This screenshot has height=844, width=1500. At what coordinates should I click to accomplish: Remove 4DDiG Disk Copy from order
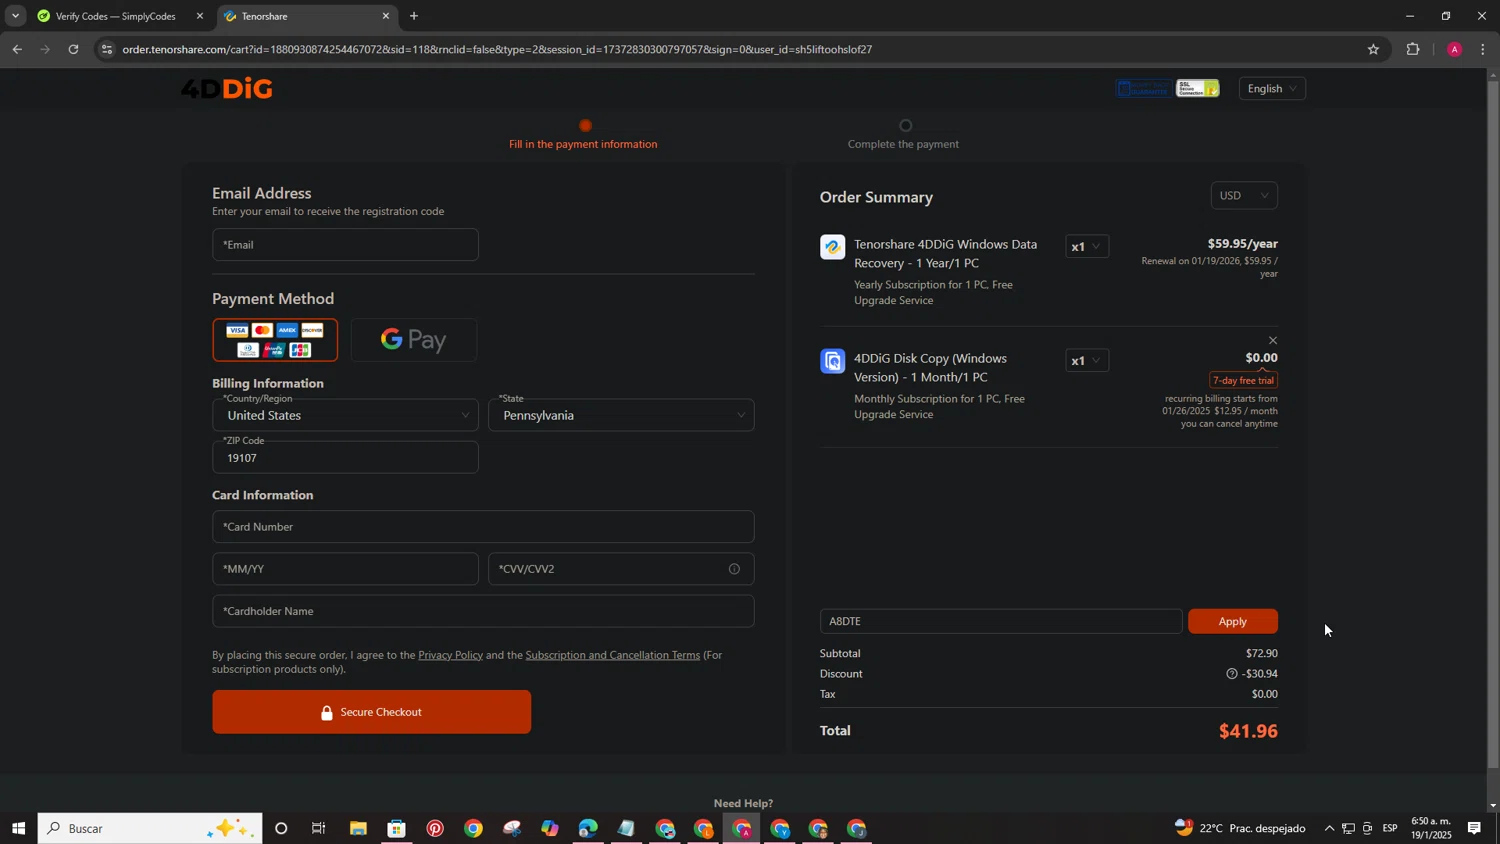(1272, 341)
